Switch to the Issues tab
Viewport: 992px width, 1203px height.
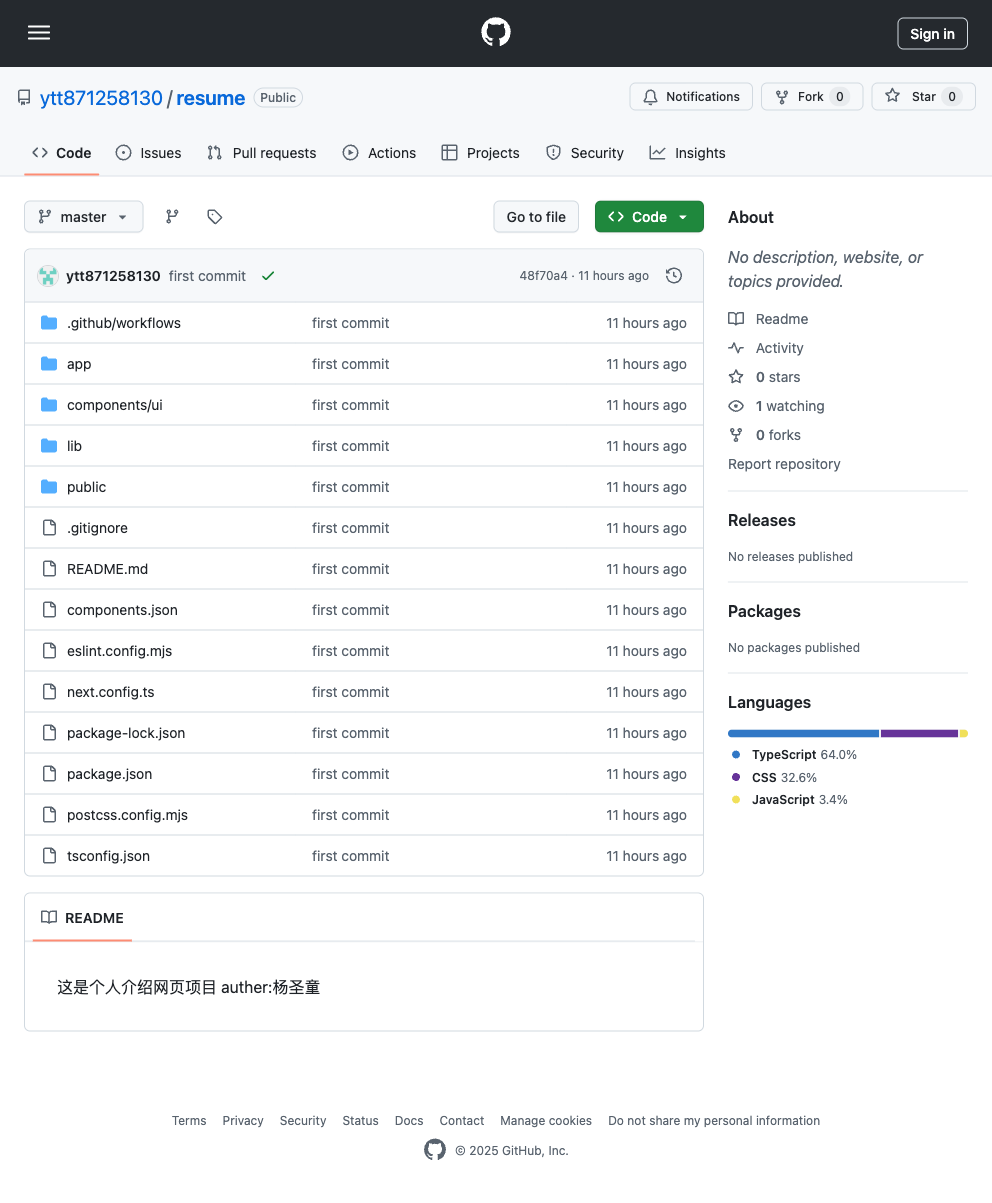(x=149, y=153)
